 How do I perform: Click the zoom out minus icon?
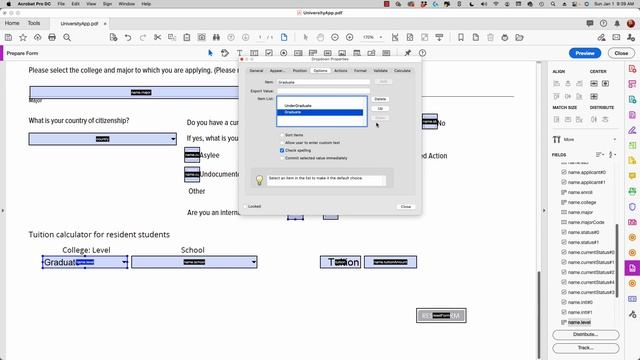335,38
